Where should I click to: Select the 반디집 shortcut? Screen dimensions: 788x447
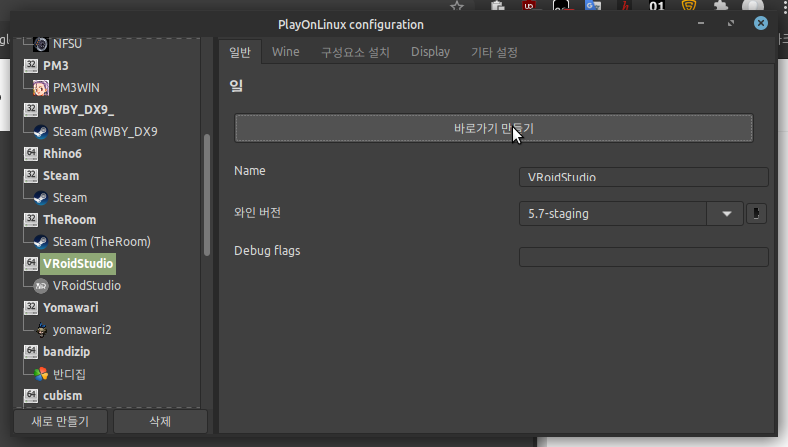[69, 374]
